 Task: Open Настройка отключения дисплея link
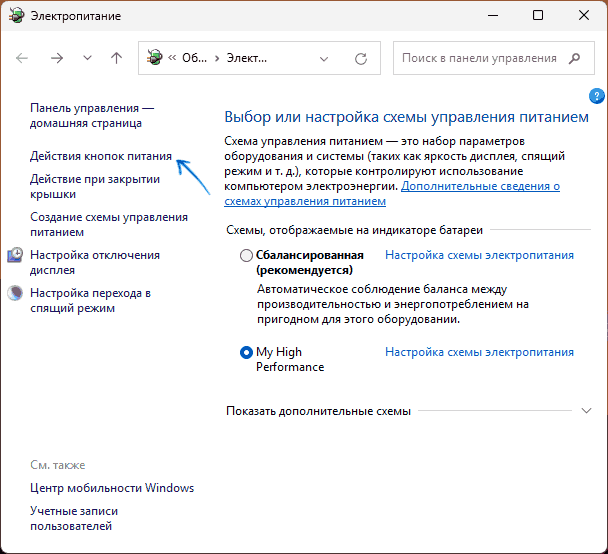coord(95,262)
